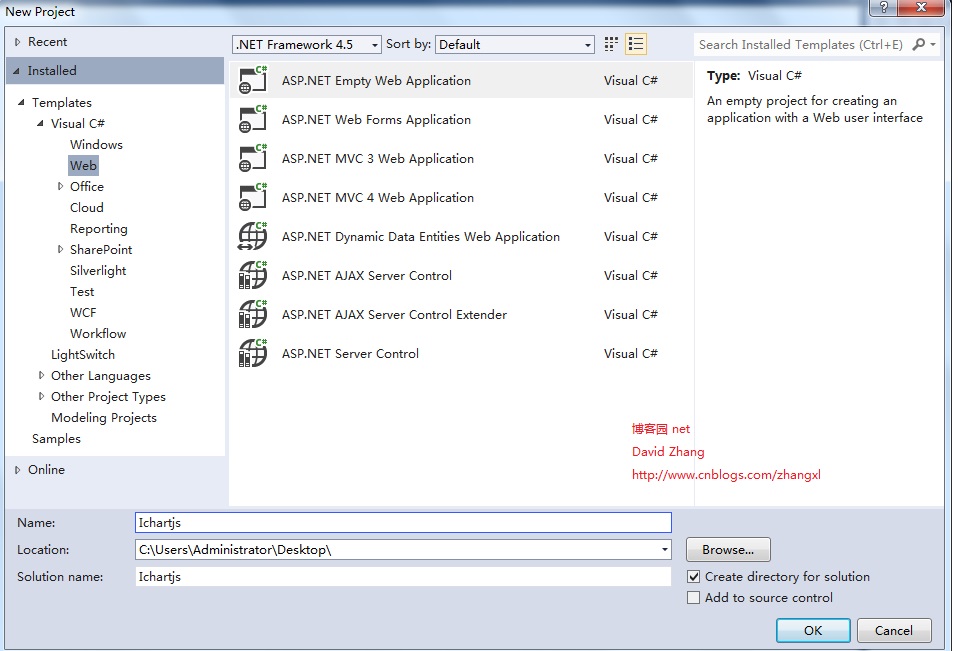958x651 pixels.
Task: Select ASP.NET AJAX Server Control Extender text
Action: (x=394, y=315)
